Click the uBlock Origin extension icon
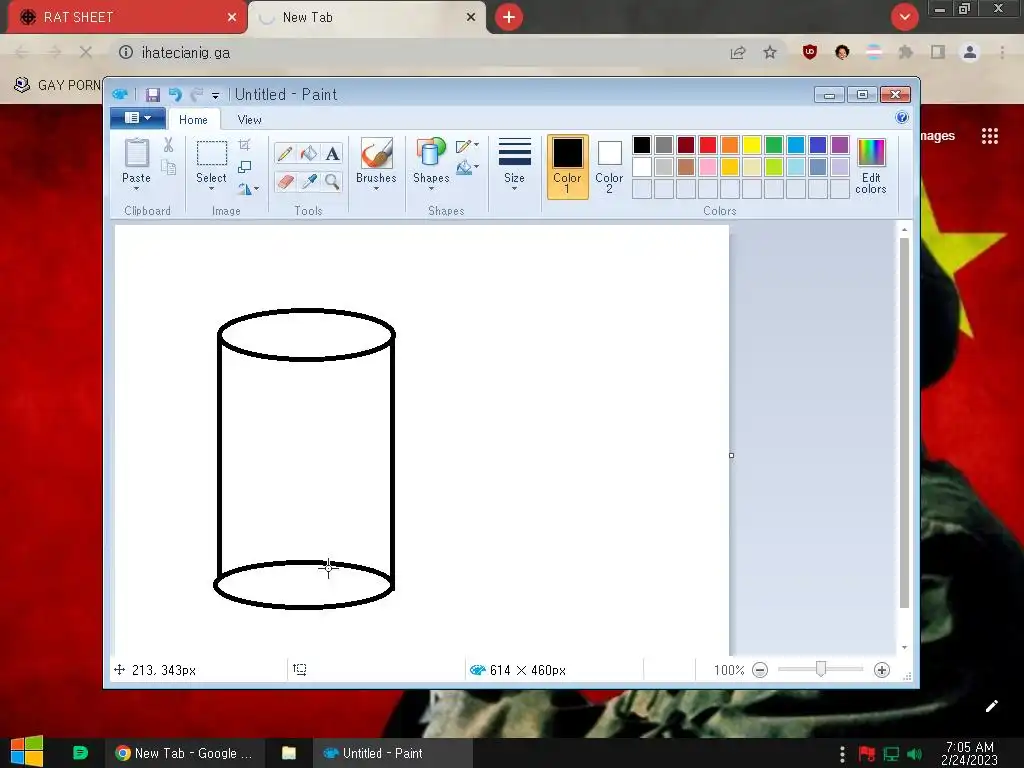Screen dimensions: 1024x768 coord(810,52)
